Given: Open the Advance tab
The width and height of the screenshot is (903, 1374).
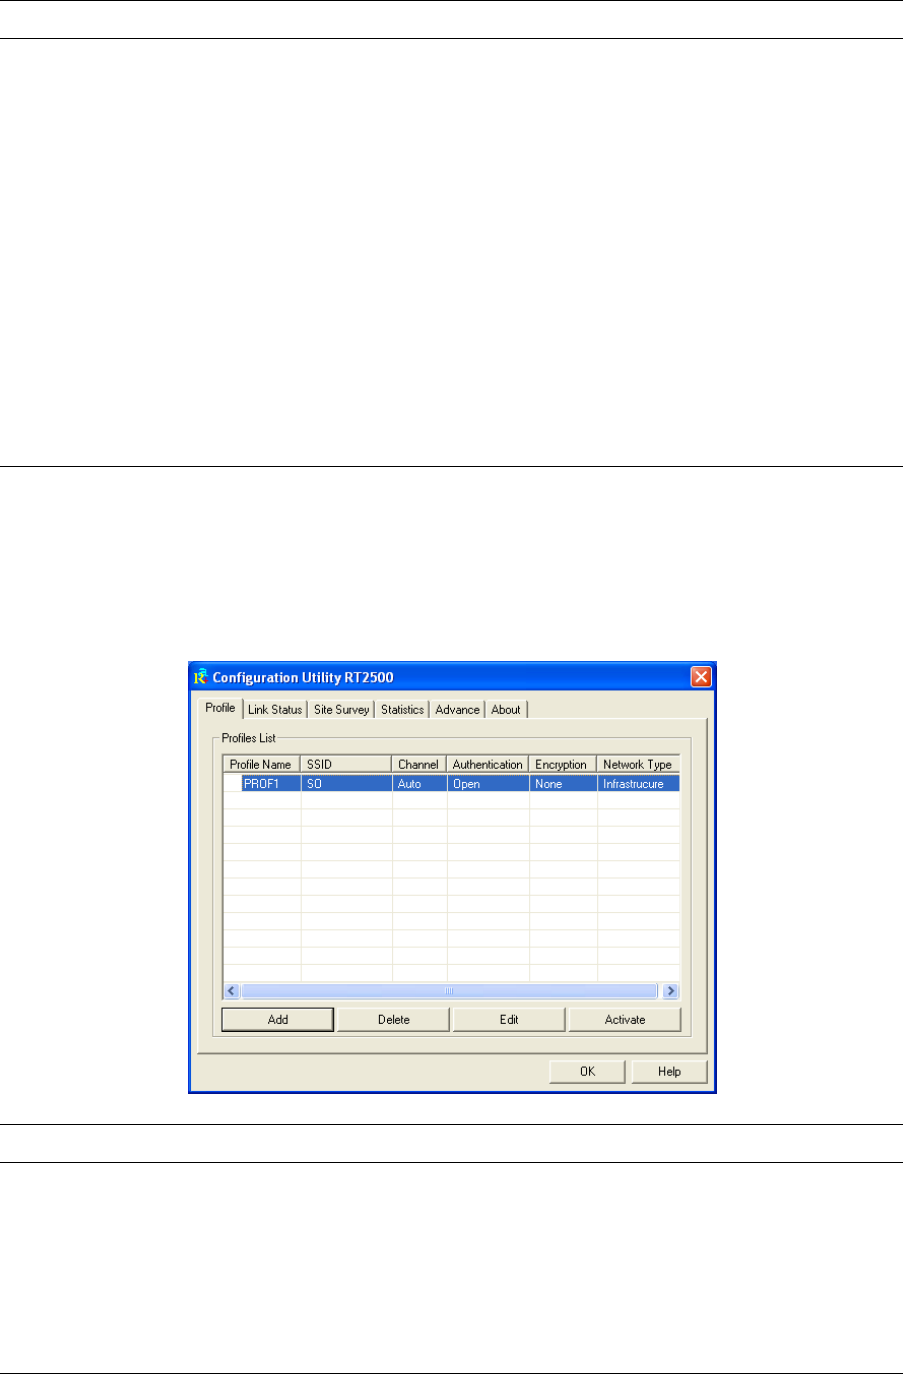Looking at the screenshot, I should pyautogui.click(x=457, y=710).
